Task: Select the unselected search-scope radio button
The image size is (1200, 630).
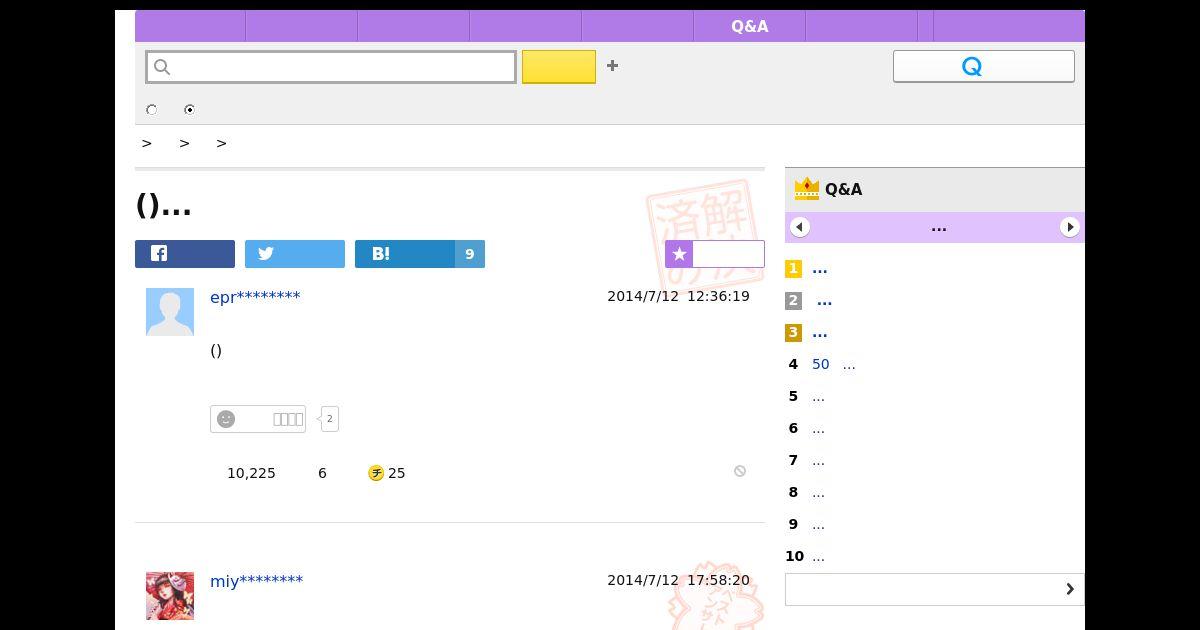Action: click(x=152, y=110)
